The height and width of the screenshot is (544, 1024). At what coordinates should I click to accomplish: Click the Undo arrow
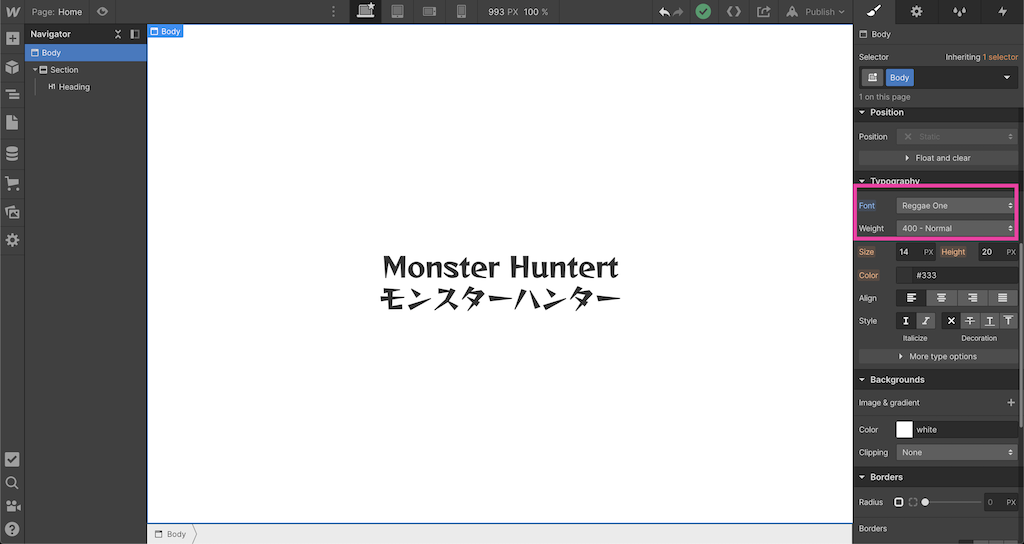point(664,12)
